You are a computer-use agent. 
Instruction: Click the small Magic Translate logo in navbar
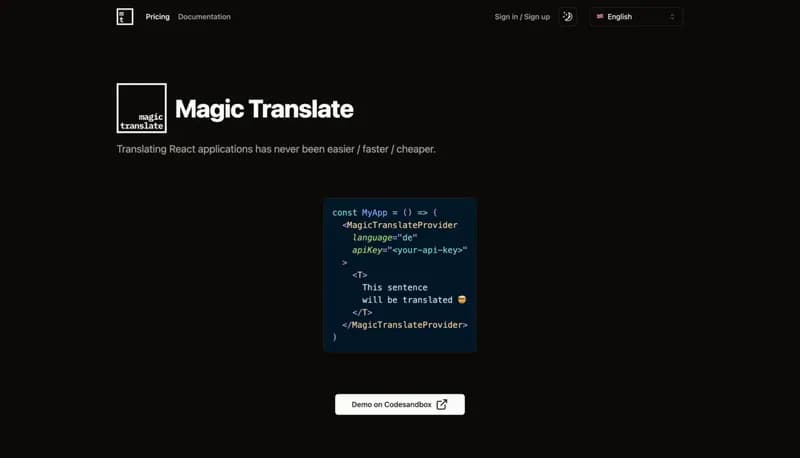point(124,17)
